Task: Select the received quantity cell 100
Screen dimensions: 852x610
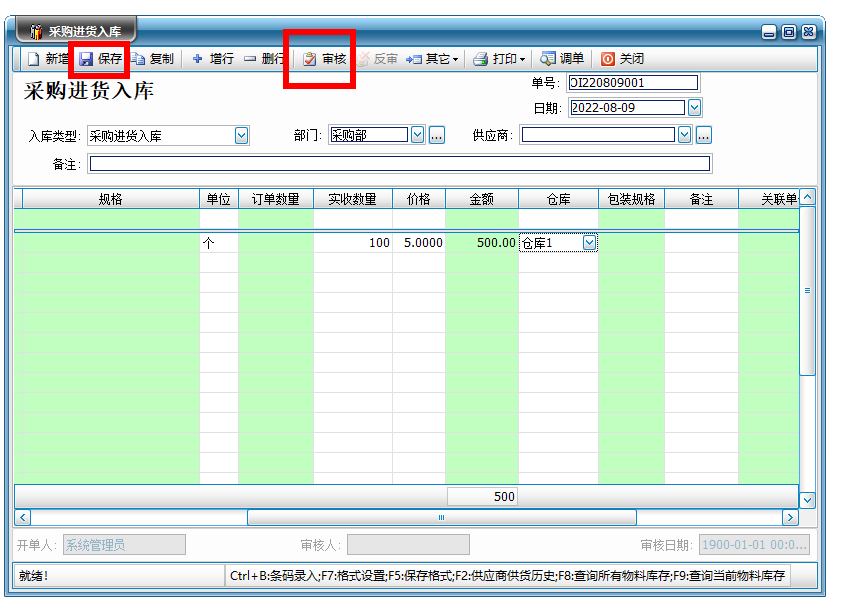Action: [353, 243]
